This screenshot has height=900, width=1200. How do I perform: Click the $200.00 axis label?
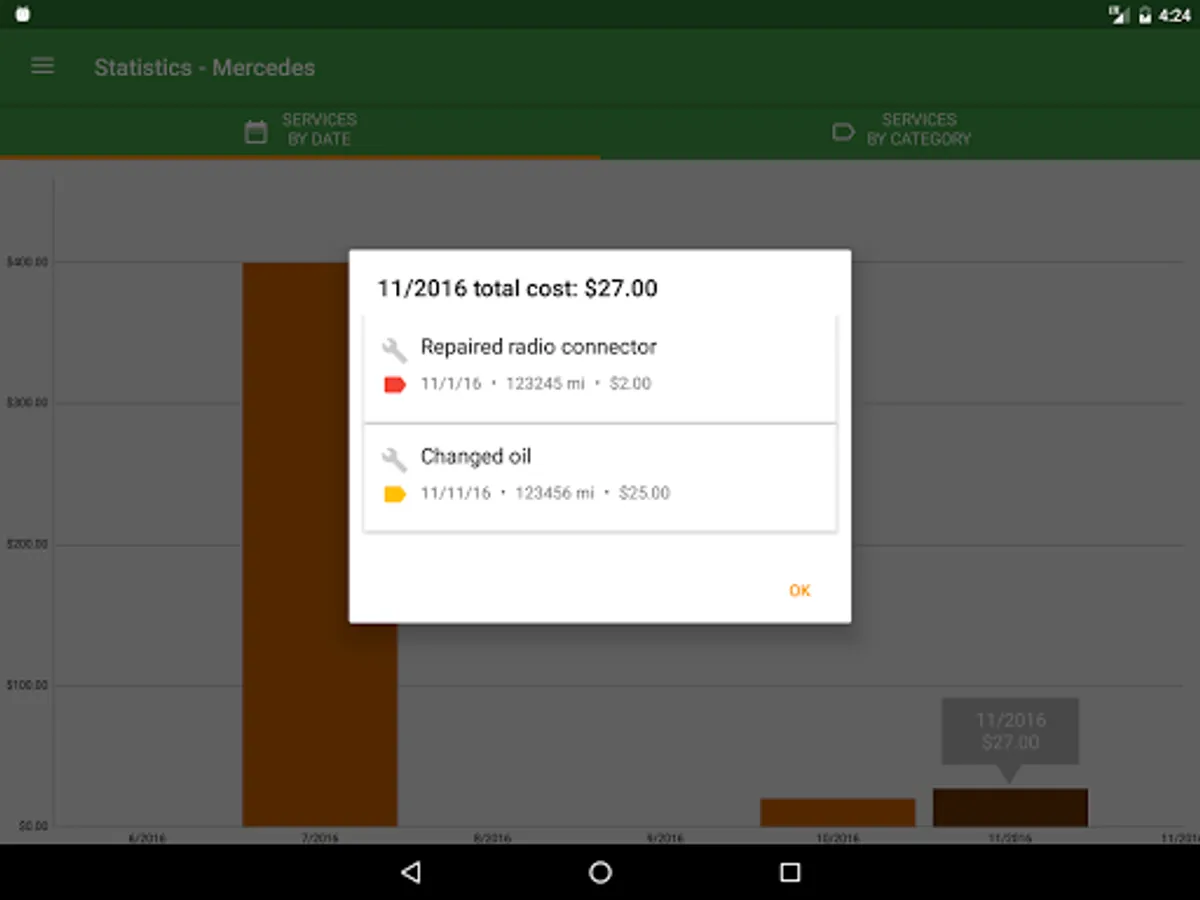tap(27, 544)
